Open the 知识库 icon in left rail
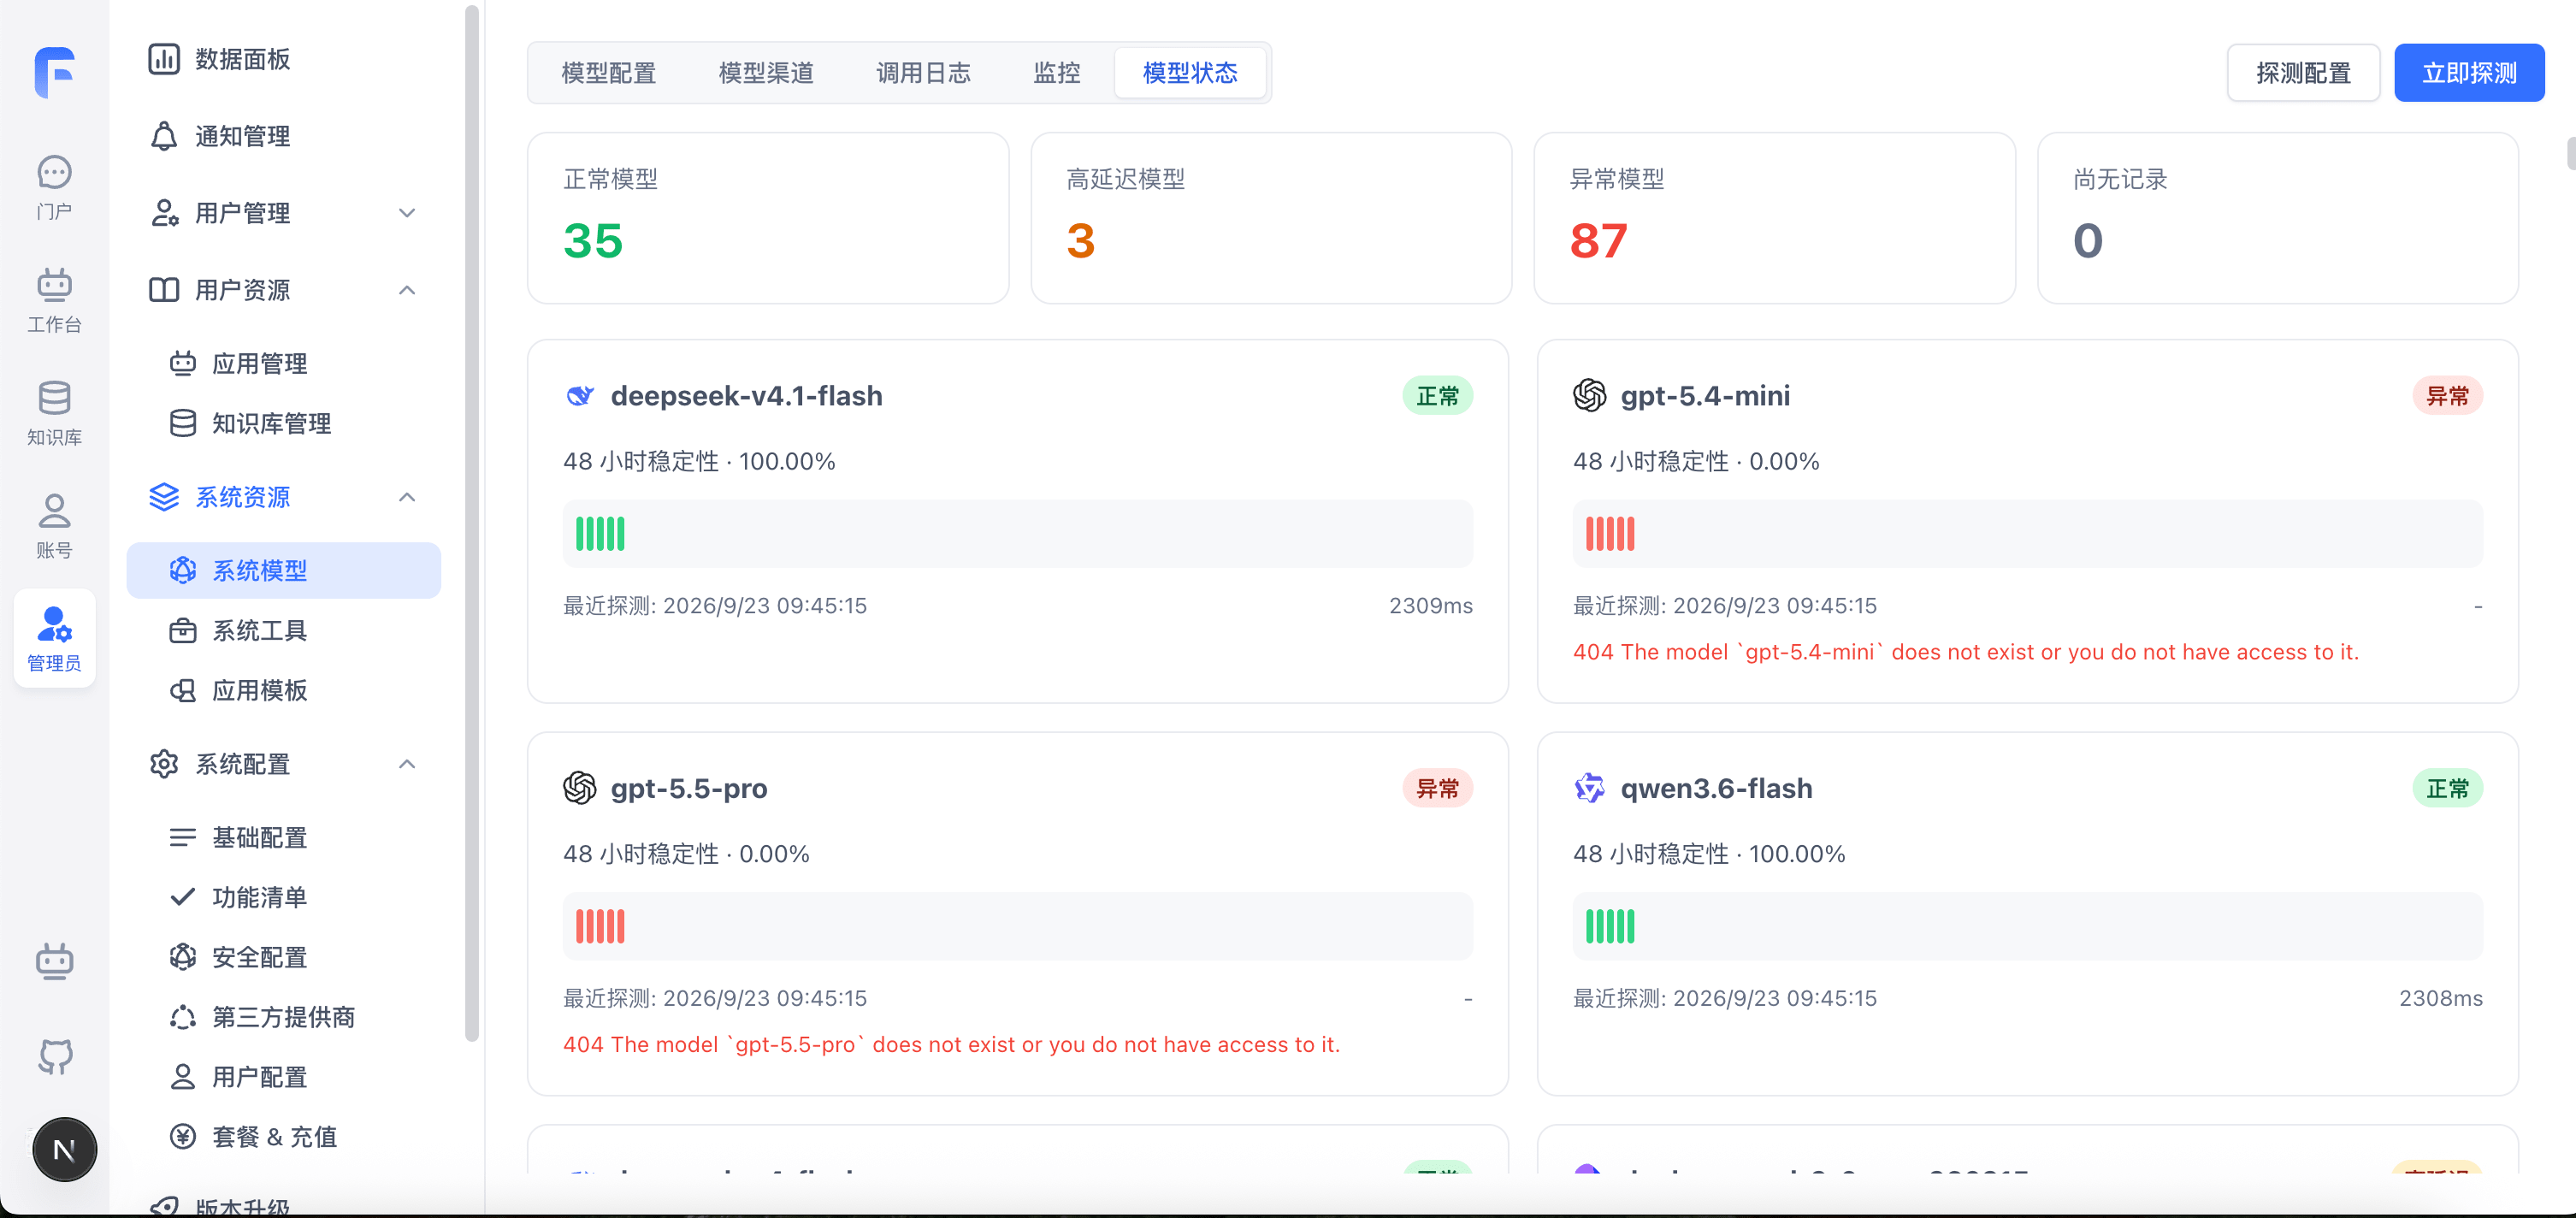Screen dimensions: 2576x1218 54,413
